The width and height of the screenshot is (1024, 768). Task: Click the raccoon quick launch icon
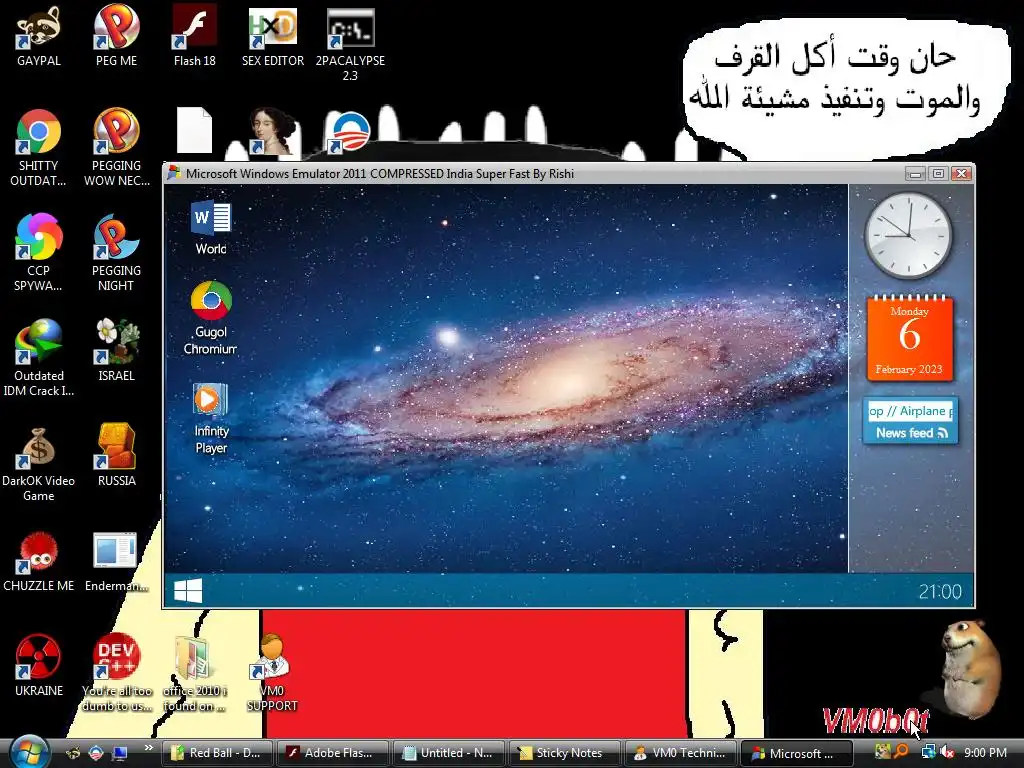pos(73,753)
